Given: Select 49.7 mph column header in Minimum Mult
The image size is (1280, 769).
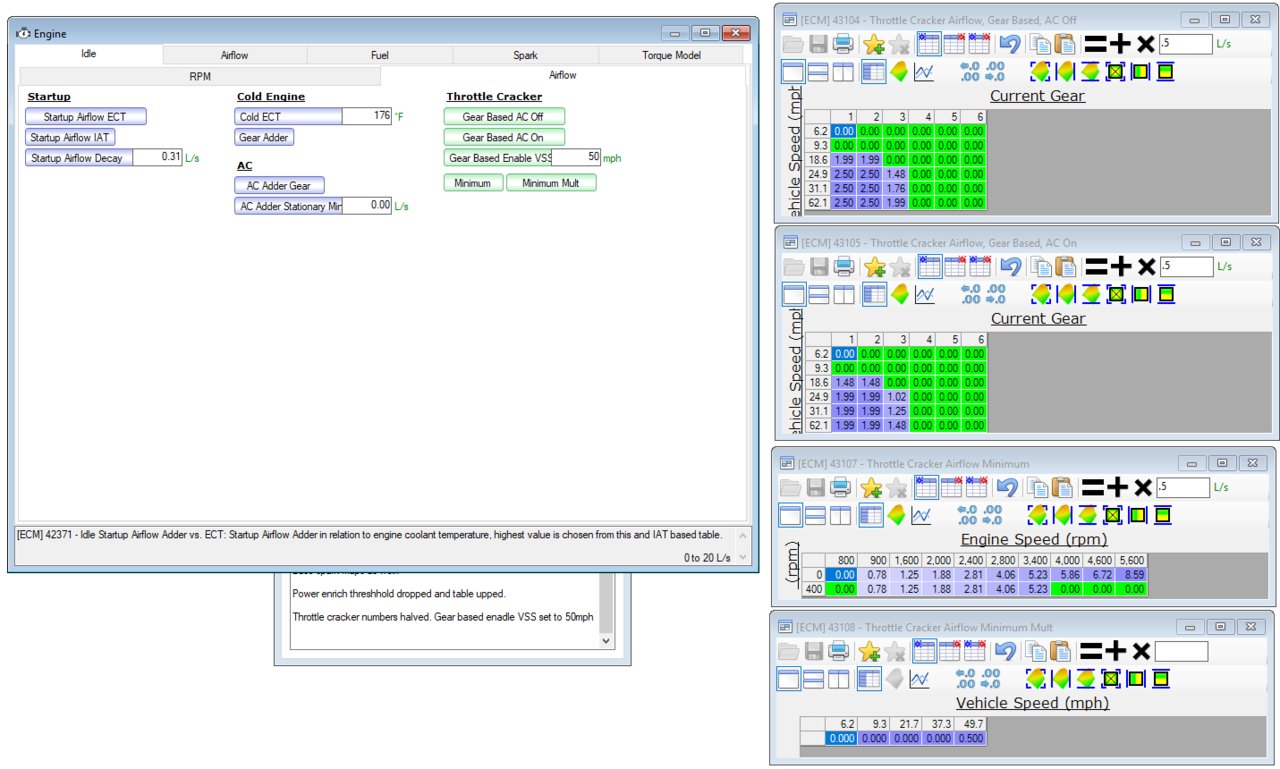Looking at the screenshot, I should tap(970, 723).
